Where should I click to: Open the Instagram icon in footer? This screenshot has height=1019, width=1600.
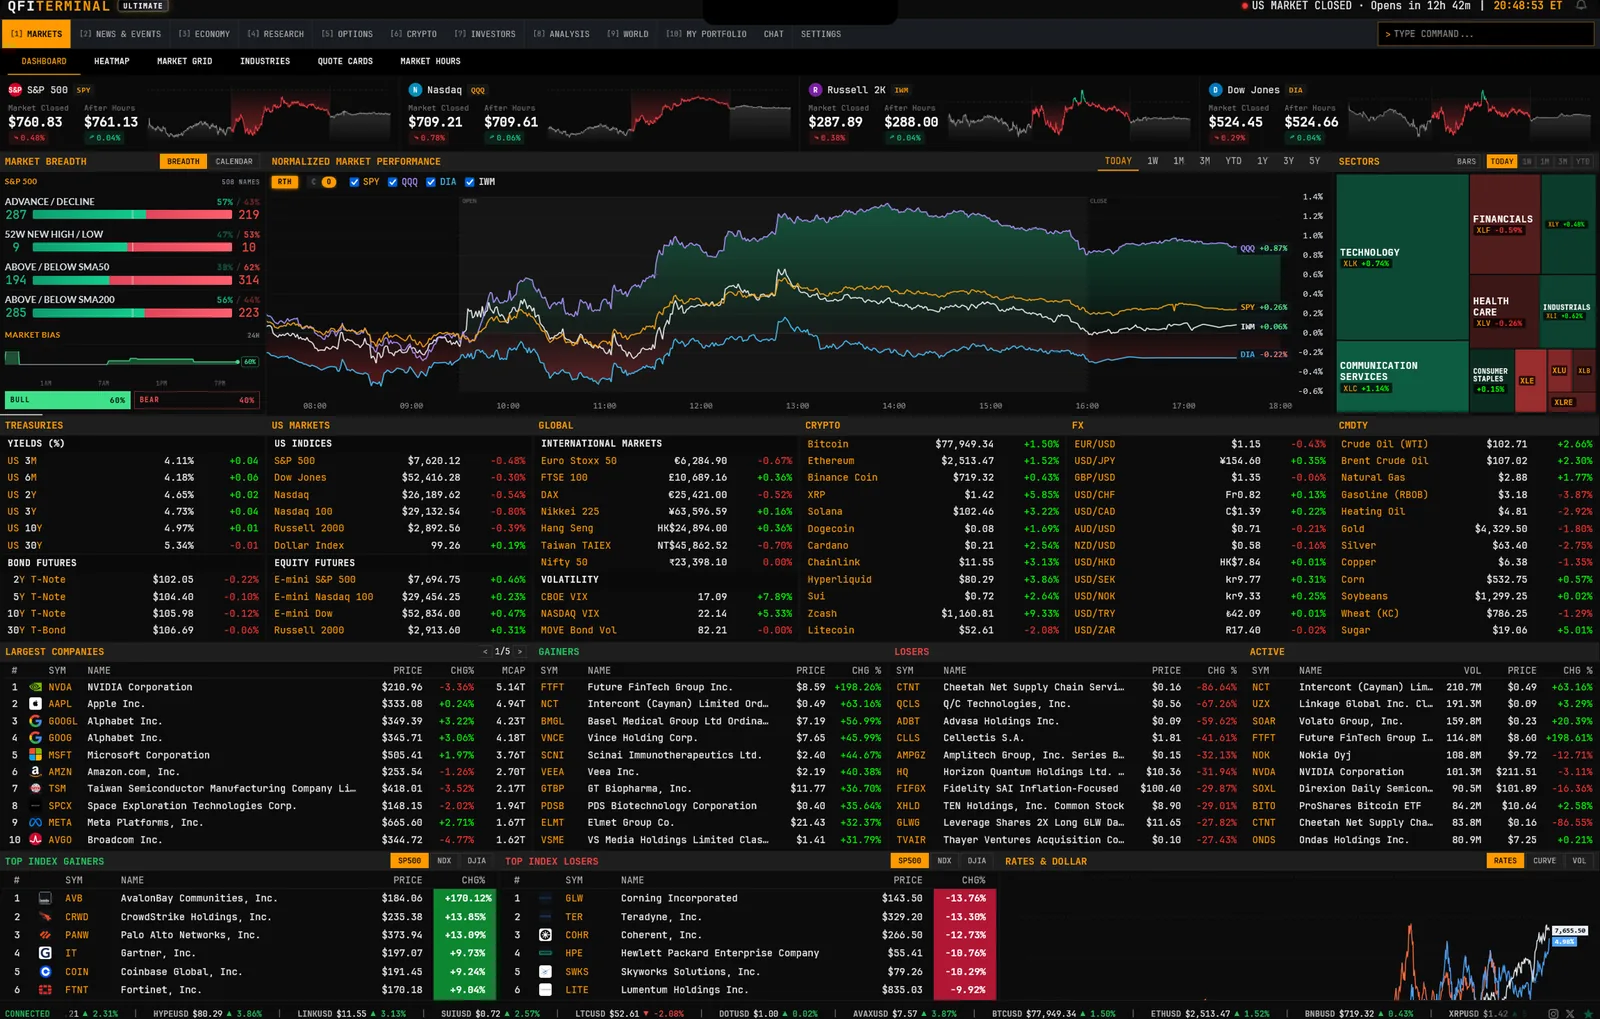(1553, 1013)
